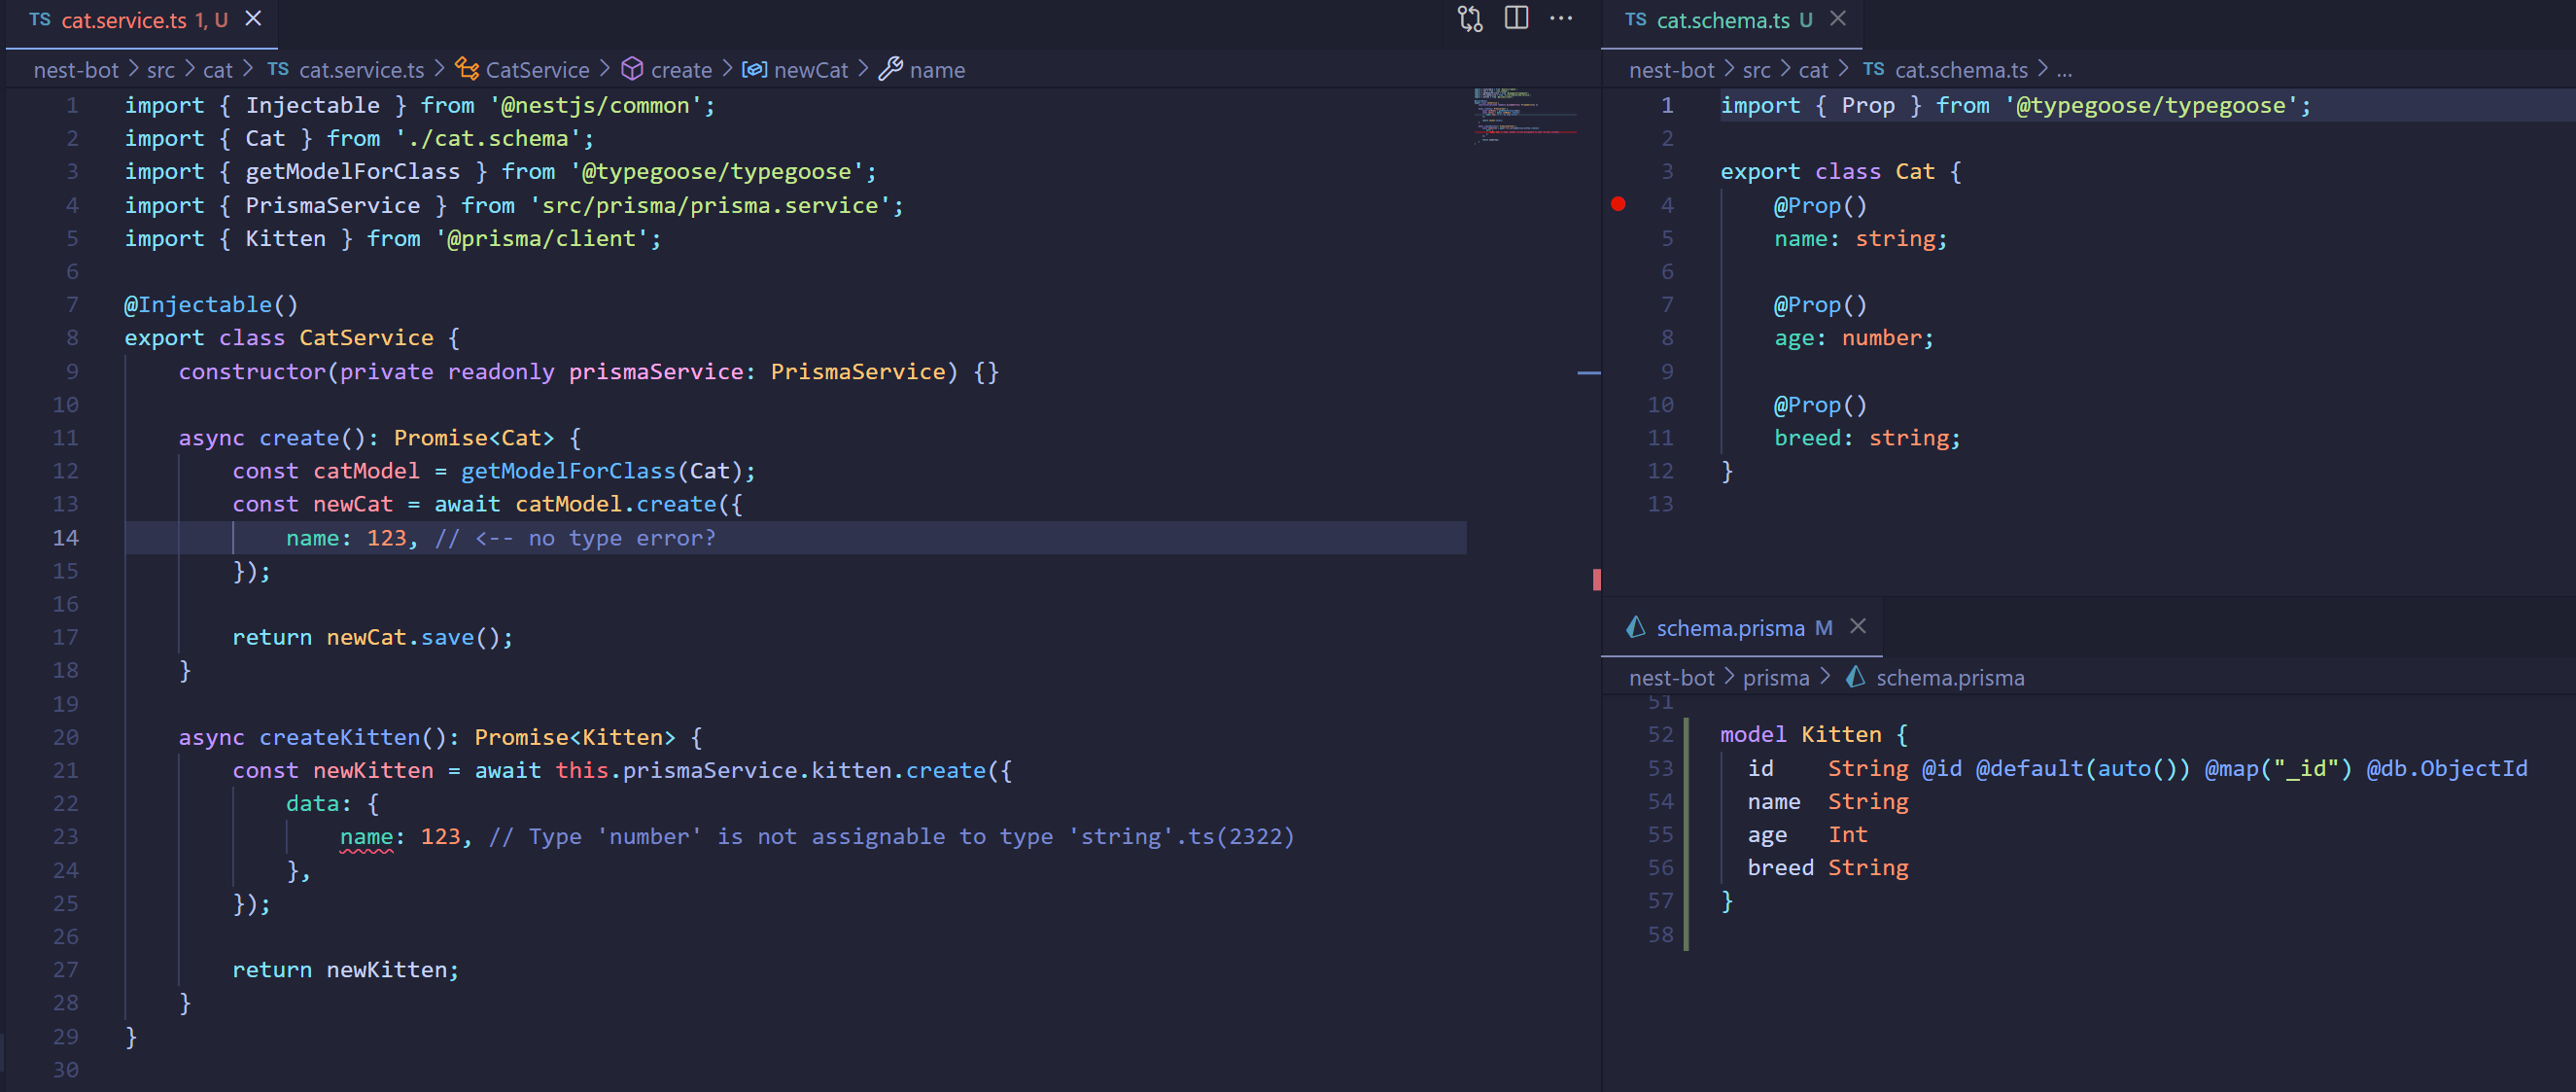Click the TS icon on cat.service.ts tab
Screen dimensions: 2576x1092
[x=39, y=19]
